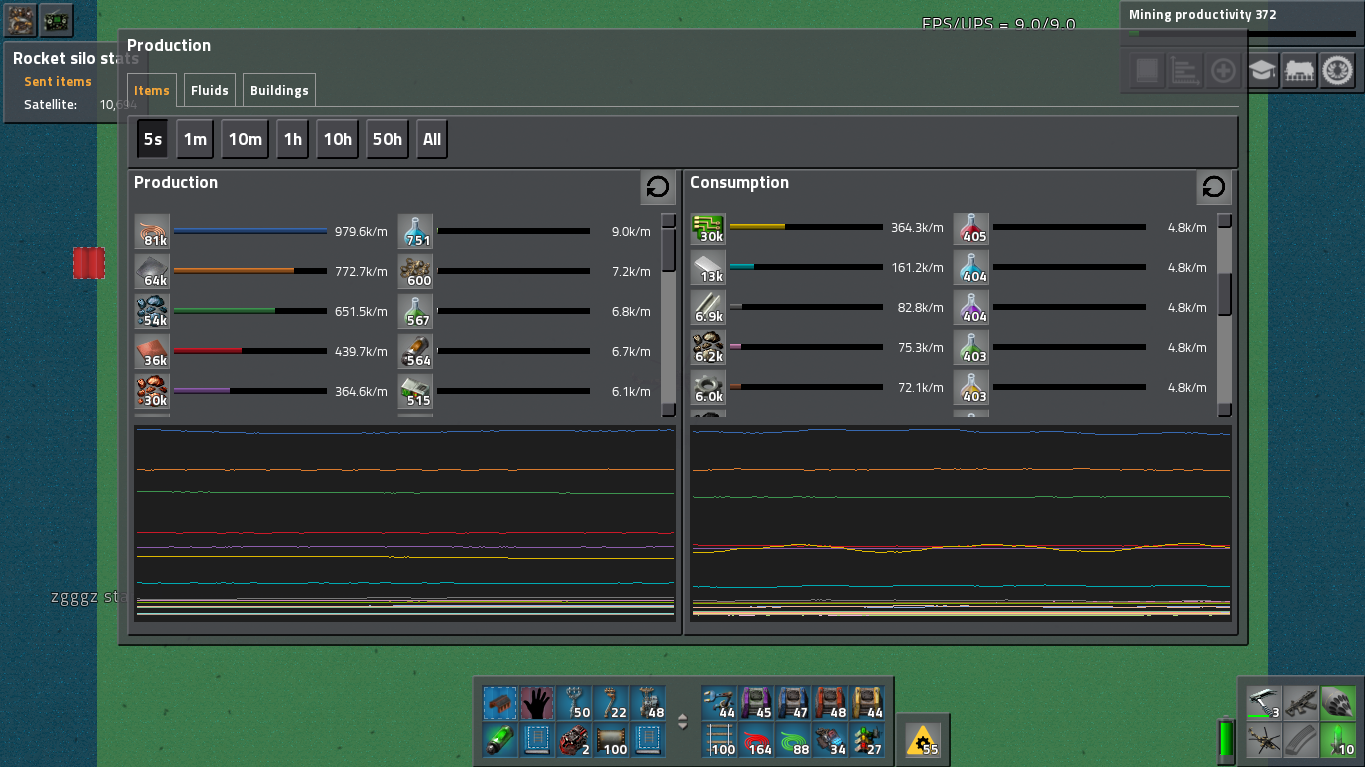1365x767 pixels.
Task: Set time range to 10m
Action: click(x=245, y=139)
